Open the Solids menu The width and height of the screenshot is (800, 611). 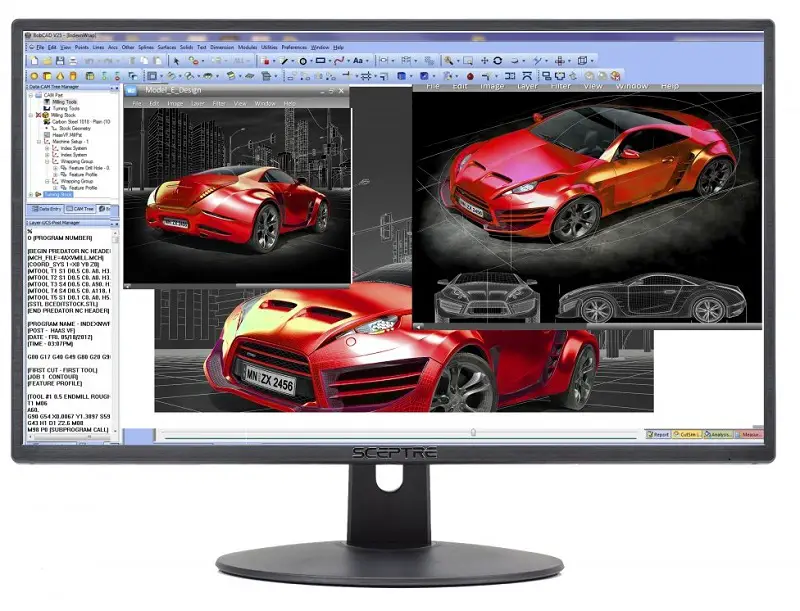[x=186, y=47]
